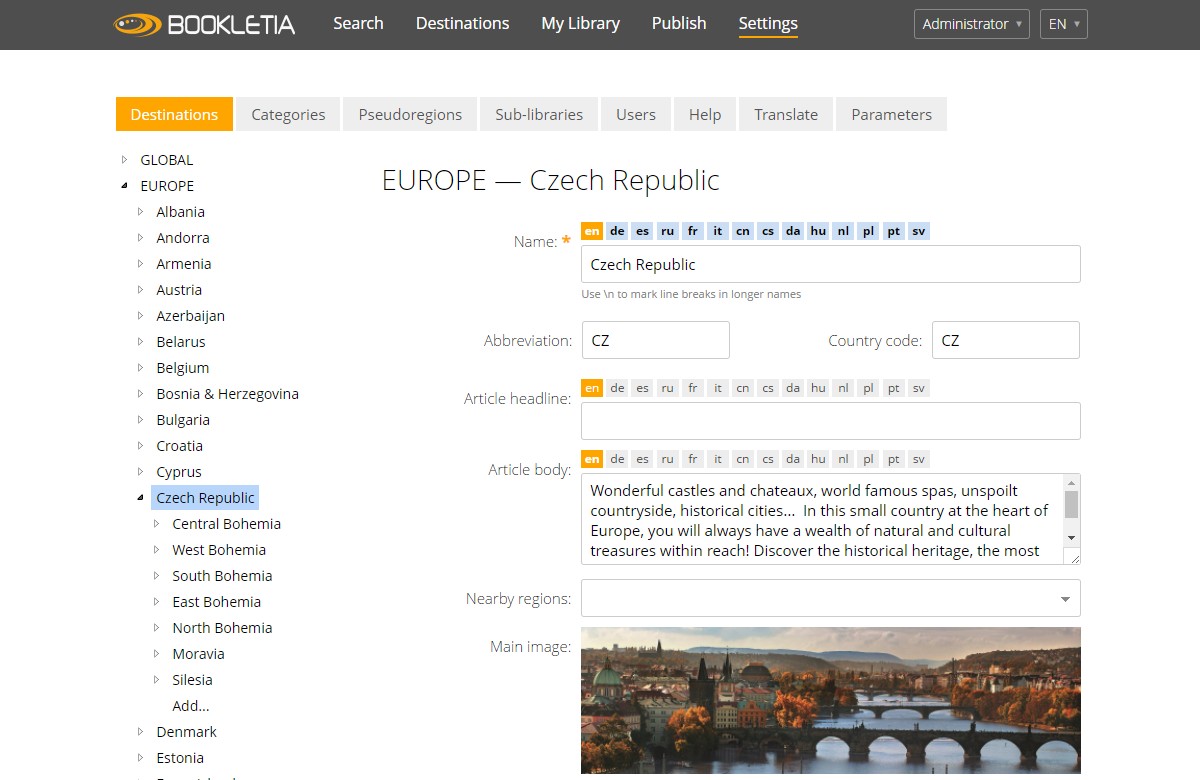Collapse the EUROPE tree node
The image size is (1200, 780).
pyautogui.click(x=124, y=186)
